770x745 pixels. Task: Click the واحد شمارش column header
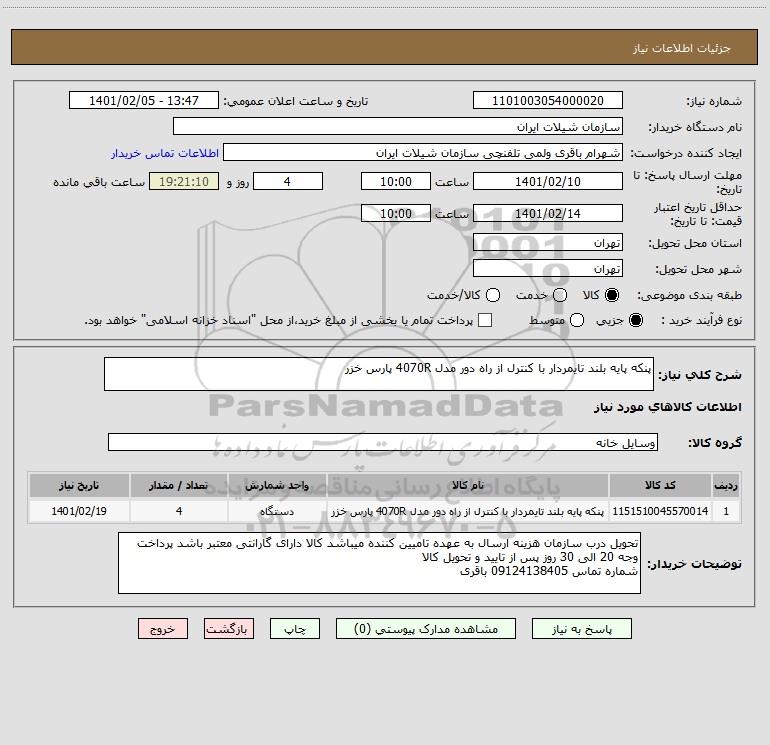[x=277, y=485]
